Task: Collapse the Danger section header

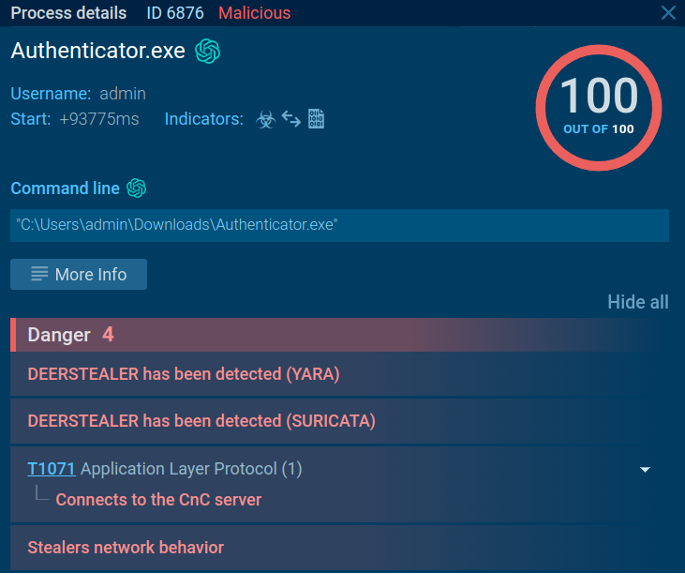Action: (x=339, y=335)
